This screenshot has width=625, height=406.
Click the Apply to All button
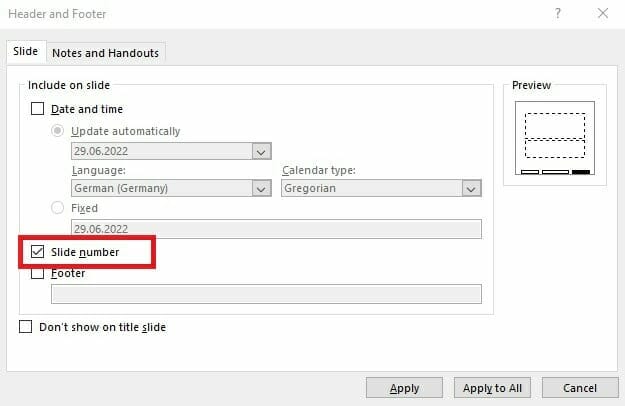(x=492, y=388)
